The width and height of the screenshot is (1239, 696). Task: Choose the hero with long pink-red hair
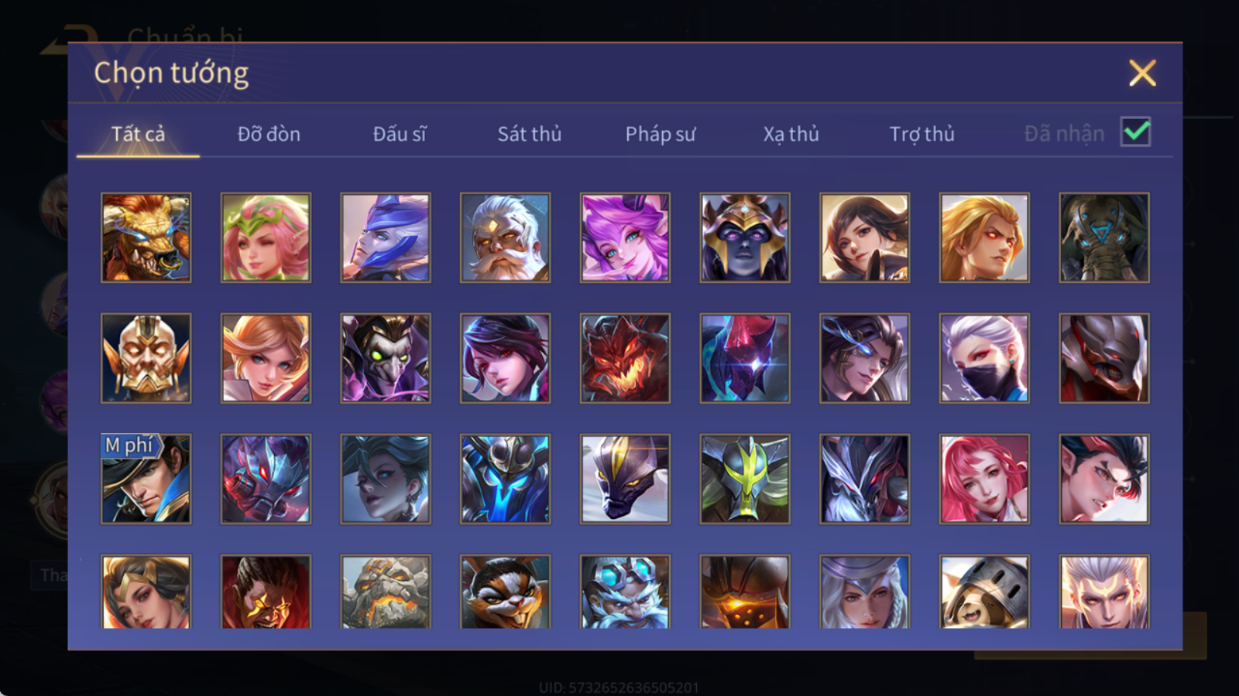click(x=984, y=478)
